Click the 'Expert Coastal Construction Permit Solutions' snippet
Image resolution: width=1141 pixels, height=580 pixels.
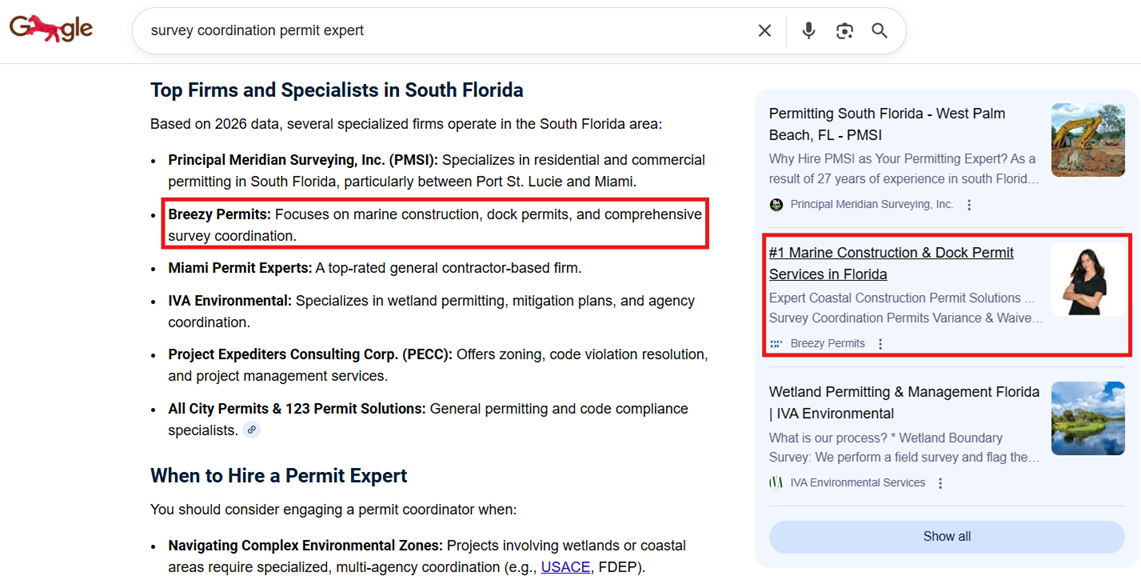[907, 308]
